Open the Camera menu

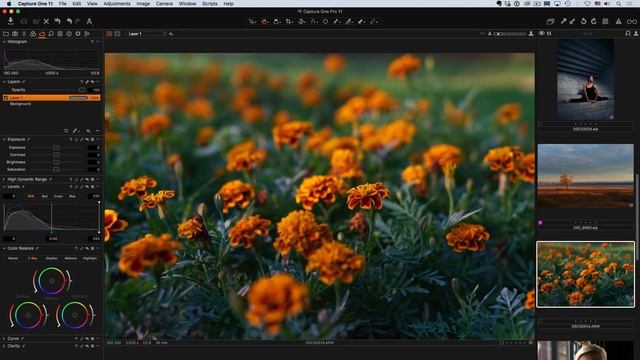[x=164, y=3]
